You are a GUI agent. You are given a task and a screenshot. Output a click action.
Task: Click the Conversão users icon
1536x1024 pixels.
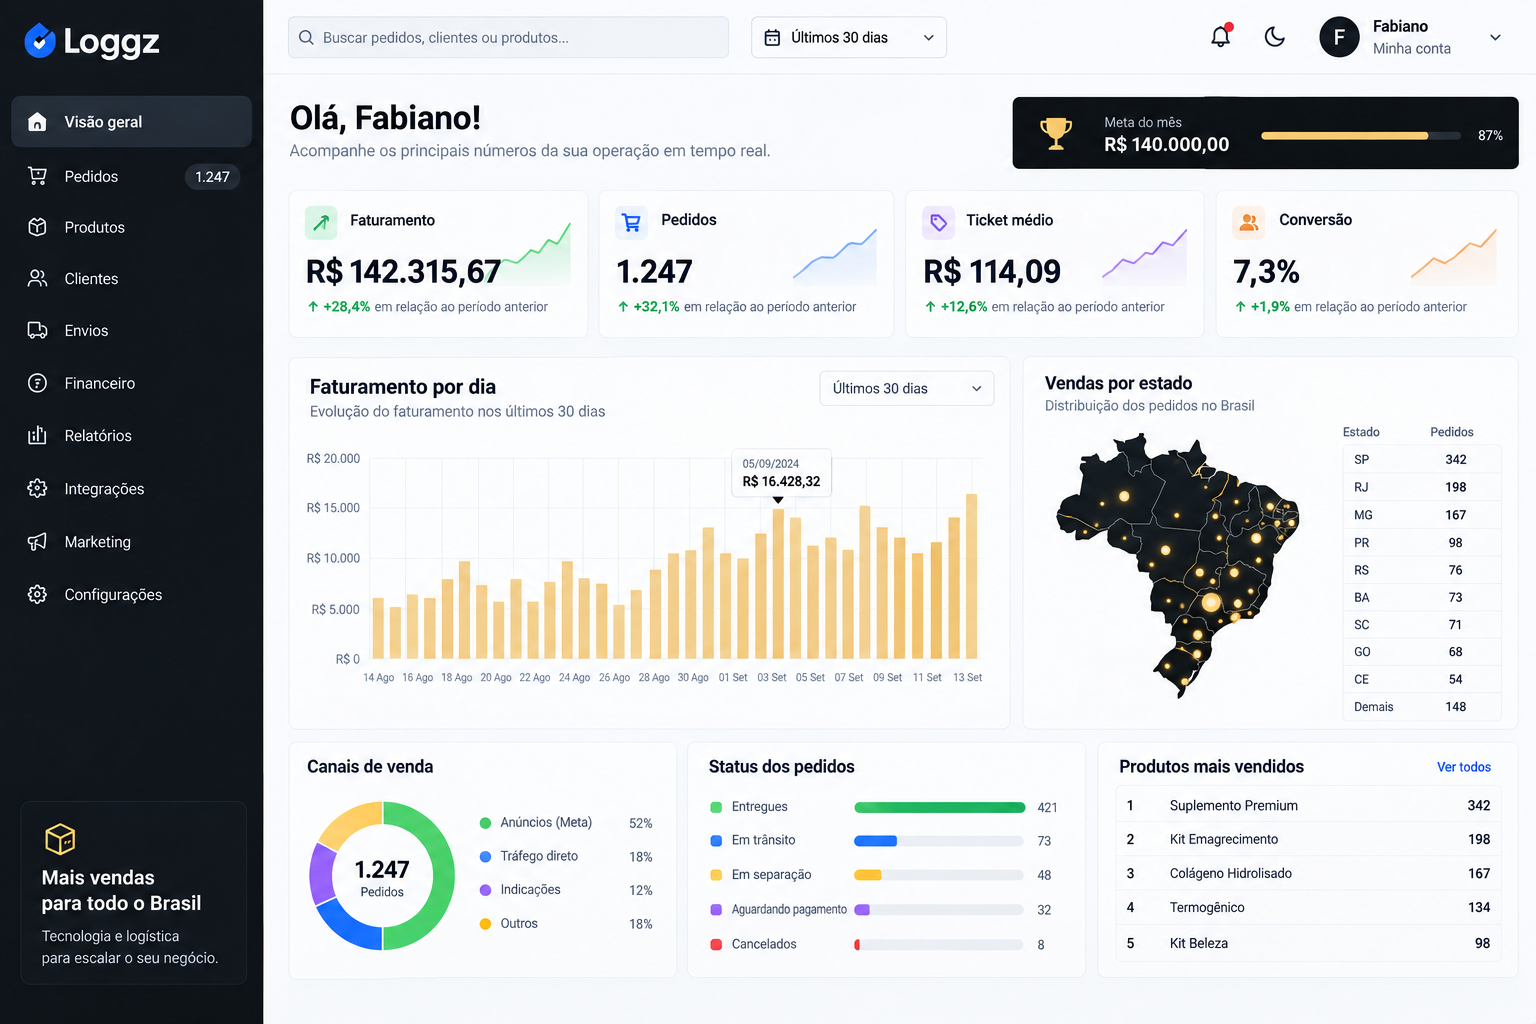coord(1249,222)
